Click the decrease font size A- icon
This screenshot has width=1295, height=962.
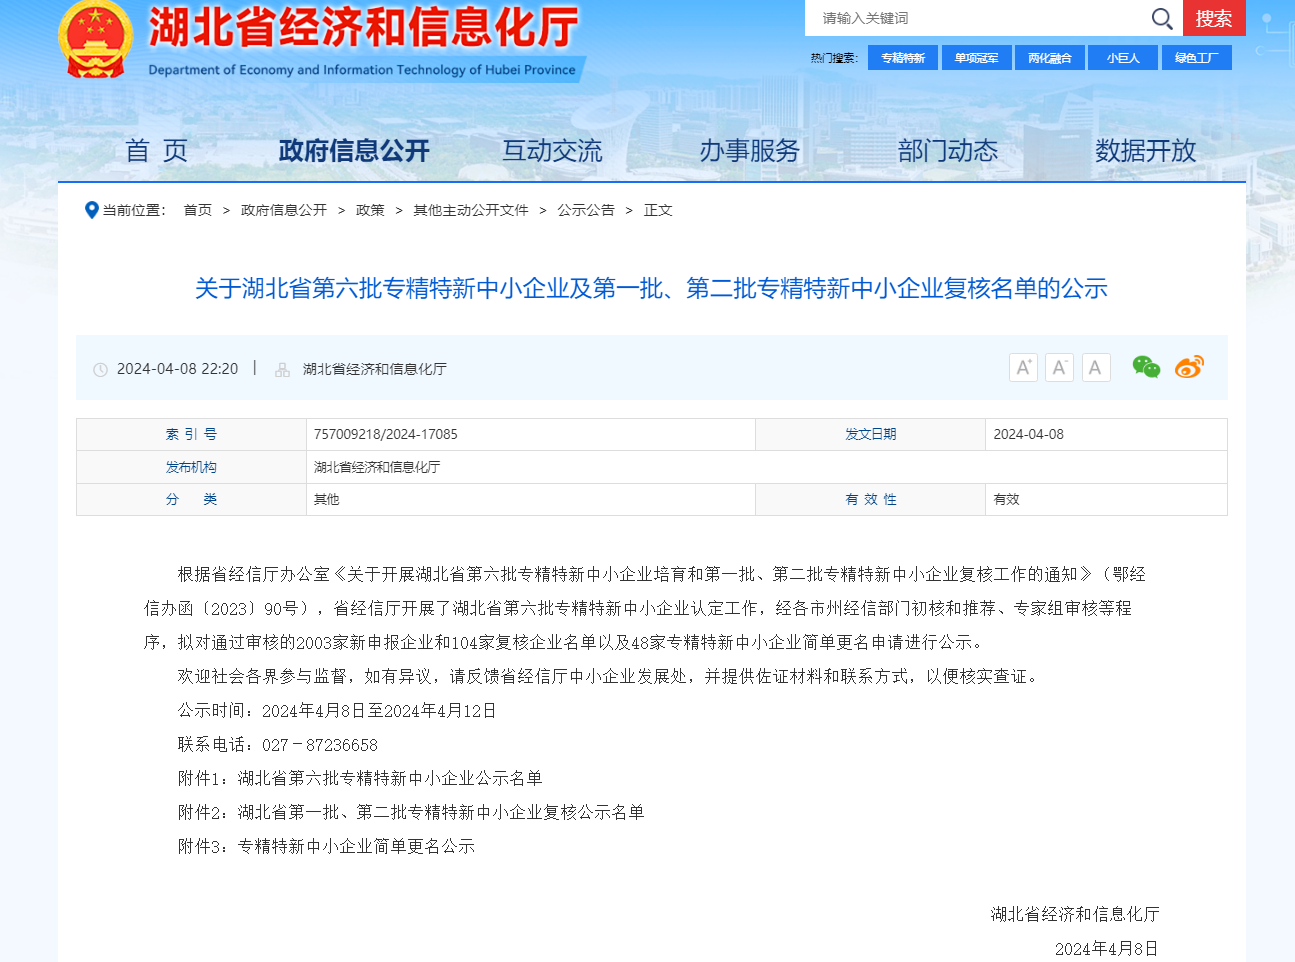click(x=1059, y=368)
